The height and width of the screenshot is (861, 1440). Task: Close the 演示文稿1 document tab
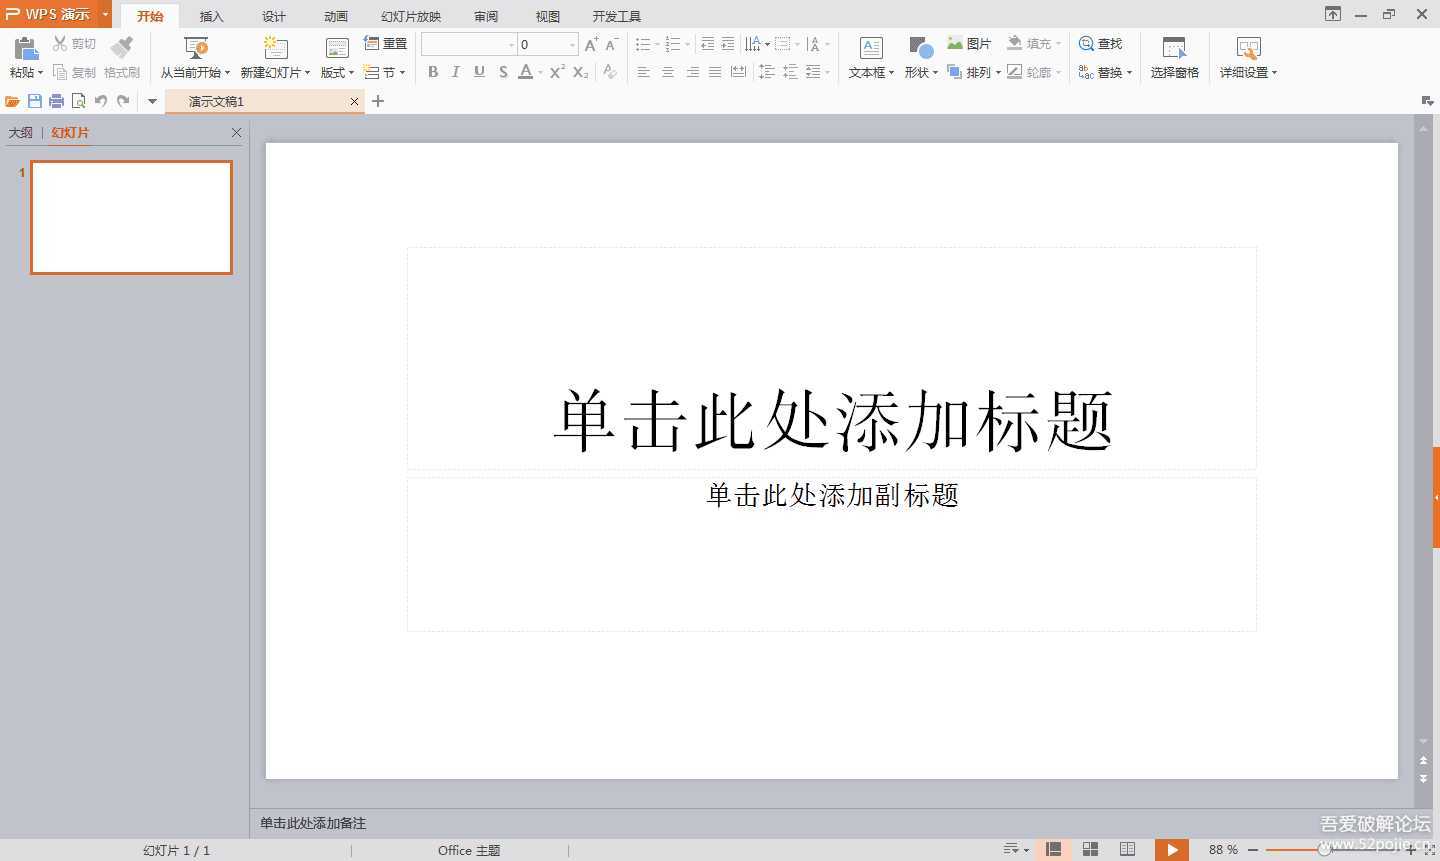(354, 101)
